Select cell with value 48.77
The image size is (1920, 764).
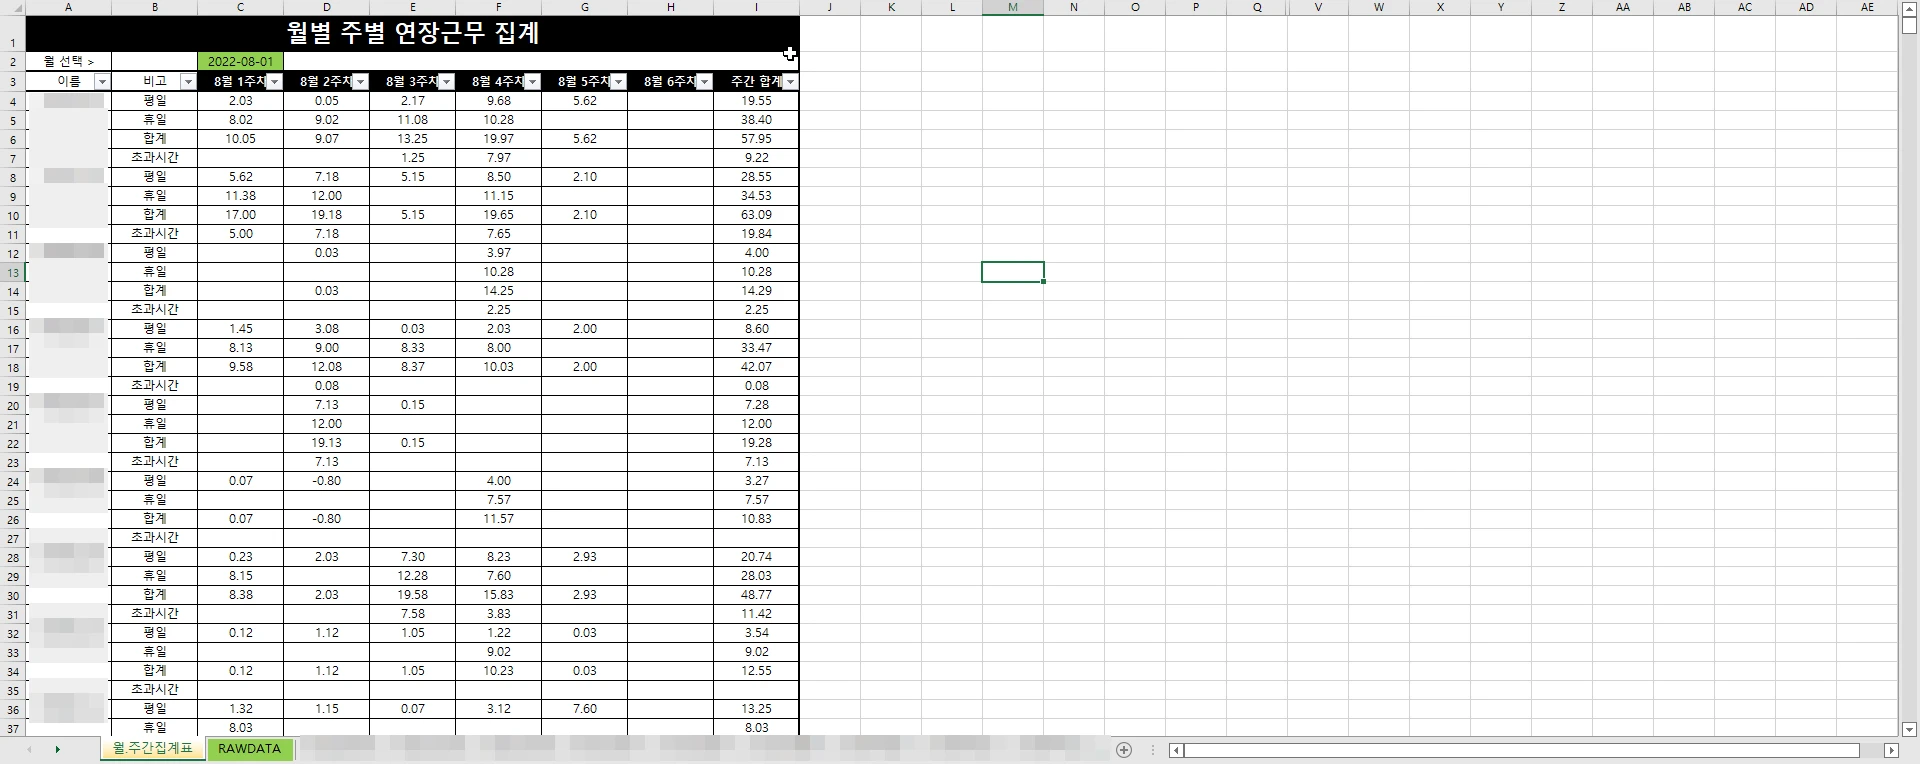[x=756, y=595]
